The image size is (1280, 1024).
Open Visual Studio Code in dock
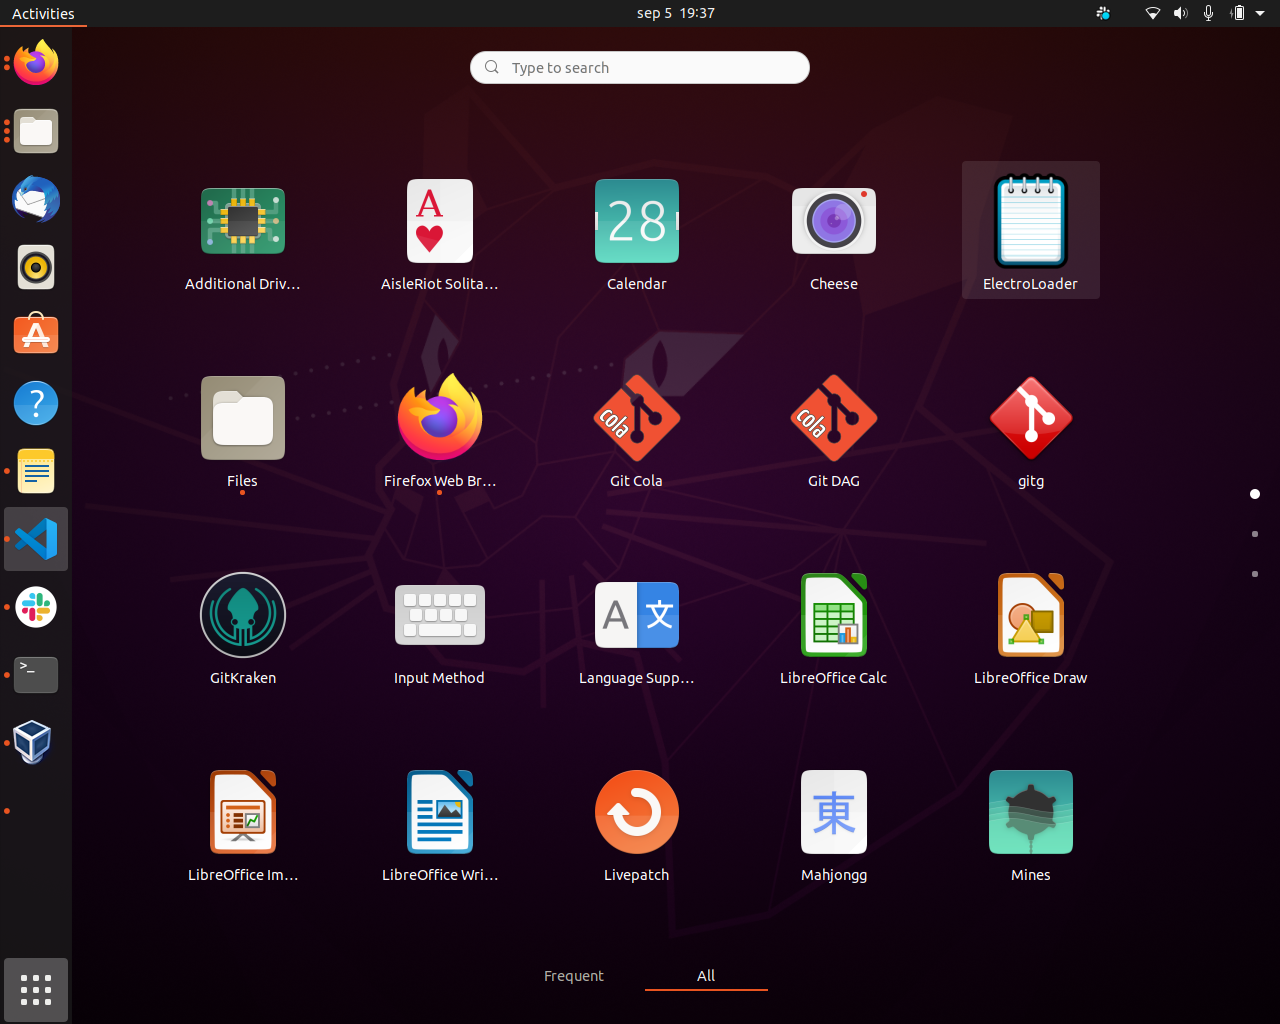(x=36, y=539)
